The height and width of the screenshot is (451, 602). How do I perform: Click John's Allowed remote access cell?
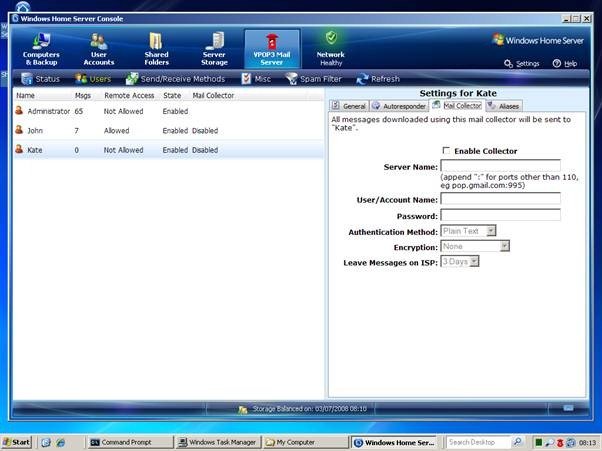(x=117, y=131)
